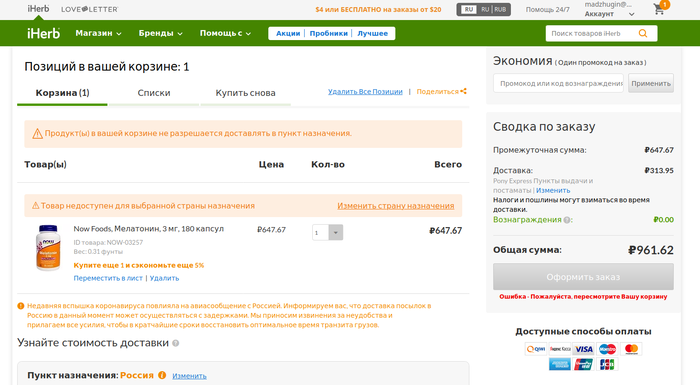
Task: Open the Now Foods Мелатонин product title
Action: click(149, 229)
